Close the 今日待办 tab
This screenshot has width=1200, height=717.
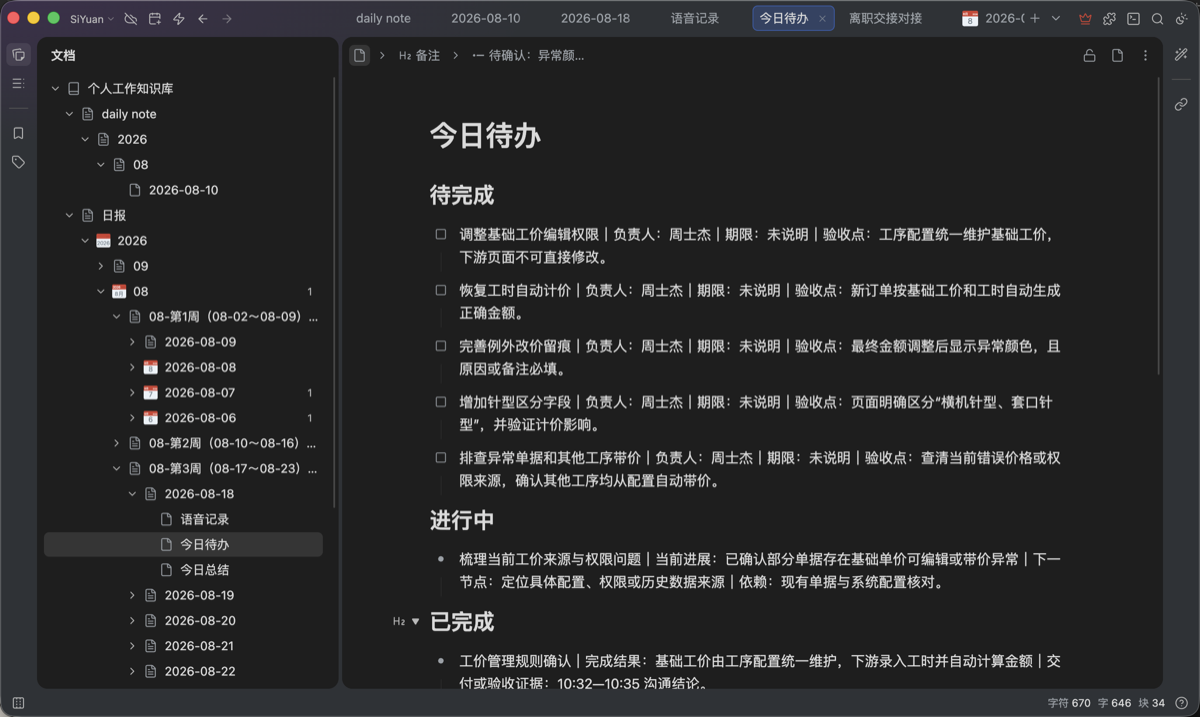click(822, 19)
